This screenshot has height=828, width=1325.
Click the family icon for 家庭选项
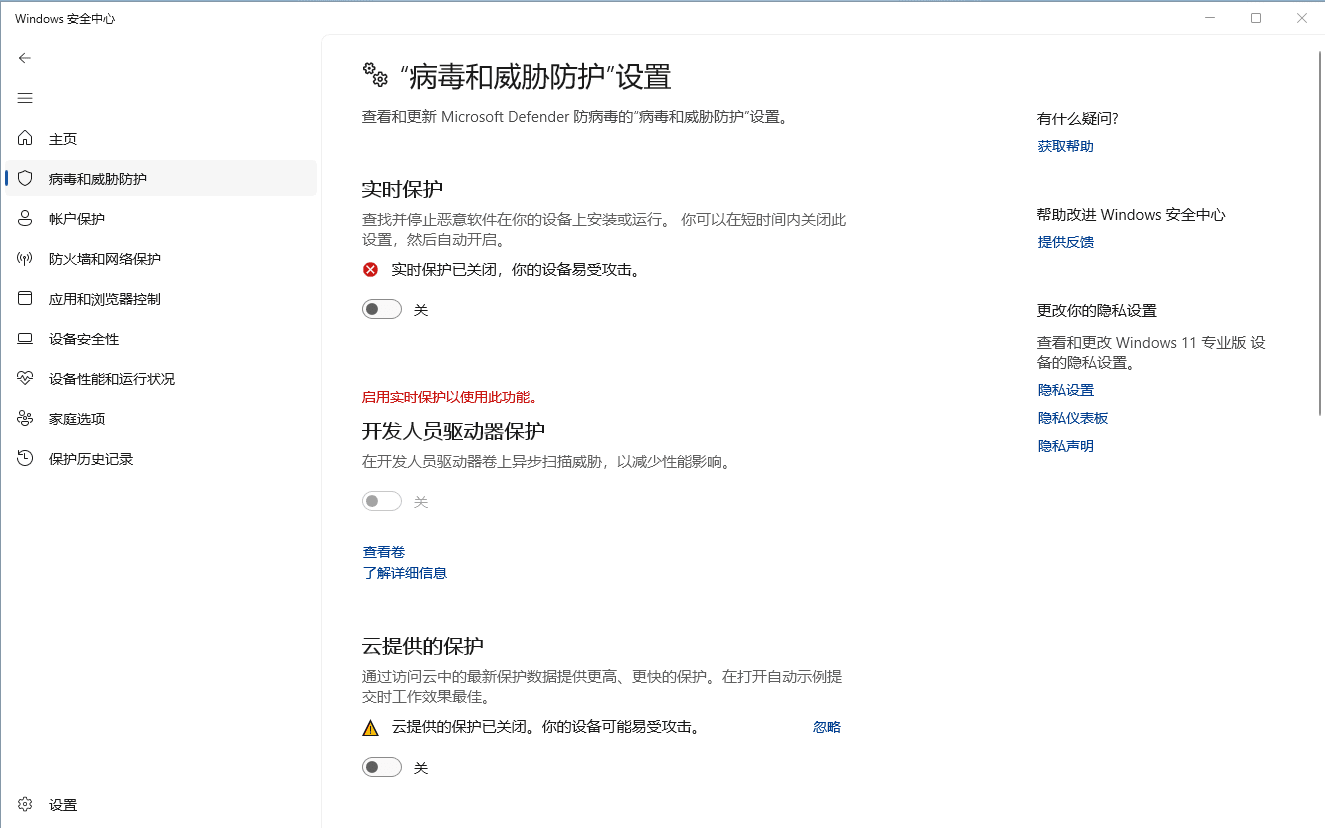point(25,419)
